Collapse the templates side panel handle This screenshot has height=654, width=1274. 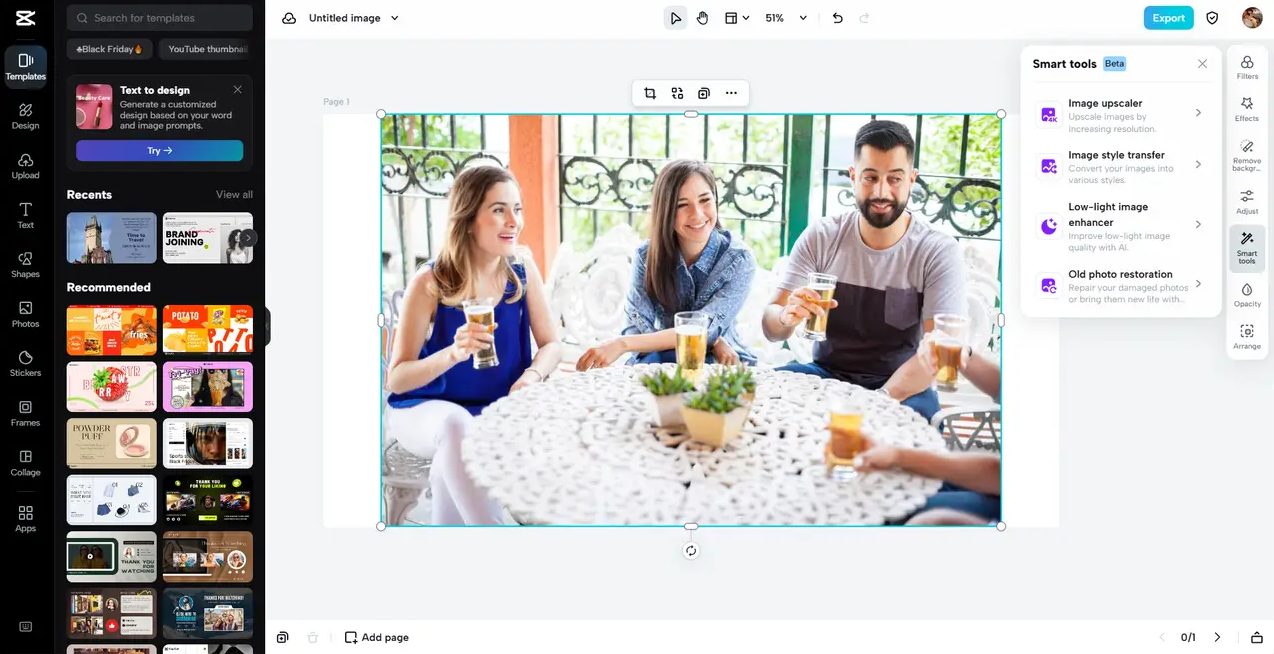click(268, 327)
